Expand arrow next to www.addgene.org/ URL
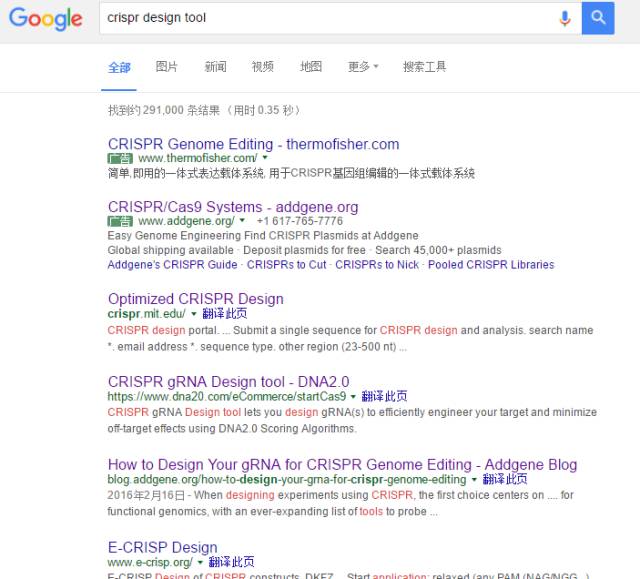Screen dimensions: 640x579 click(242, 220)
